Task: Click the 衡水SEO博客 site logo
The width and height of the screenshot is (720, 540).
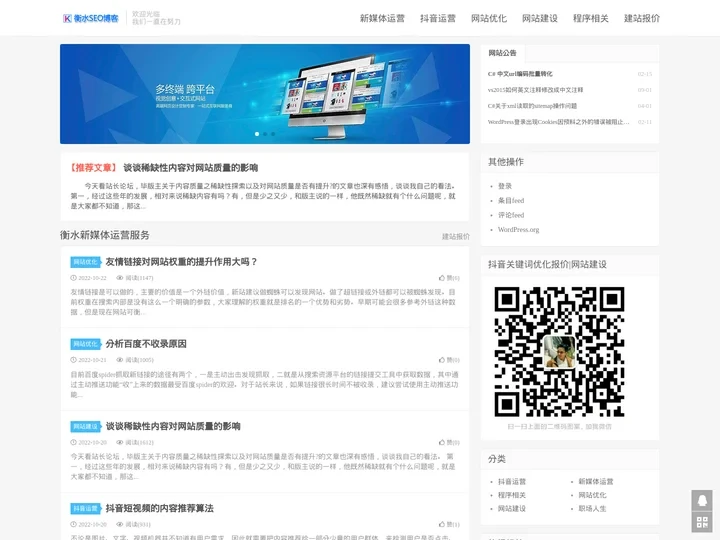Action: tap(90, 18)
